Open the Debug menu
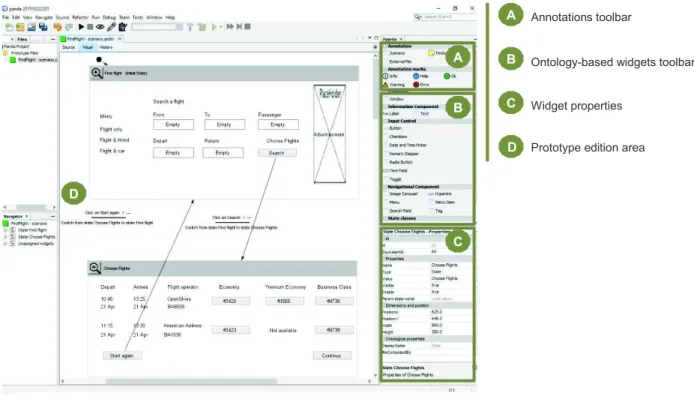The height and width of the screenshot is (399, 694). pyautogui.click(x=109, y=17)
